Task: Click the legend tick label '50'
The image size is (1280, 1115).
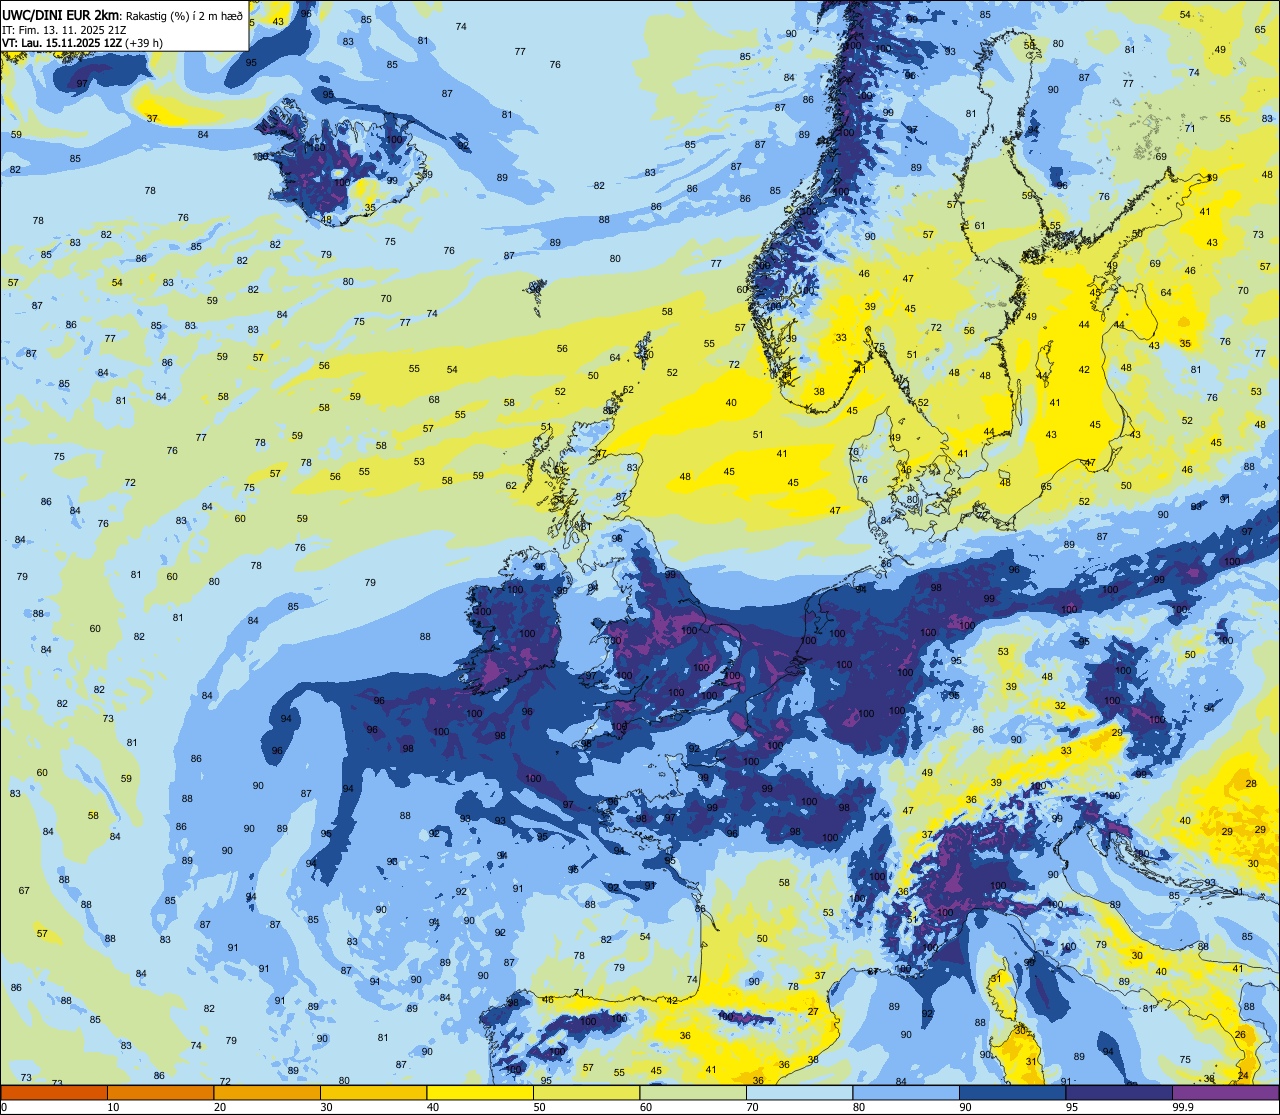Action: (x=539, y=1107)
